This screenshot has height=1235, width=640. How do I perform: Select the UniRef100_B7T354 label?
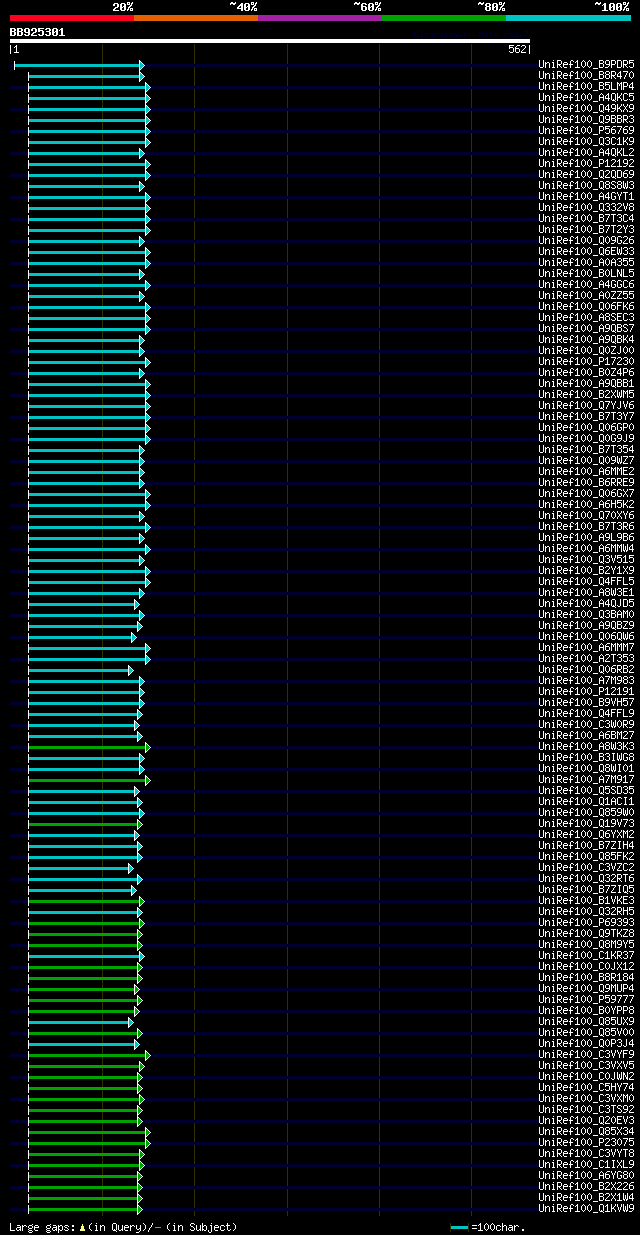click(586, 449)
